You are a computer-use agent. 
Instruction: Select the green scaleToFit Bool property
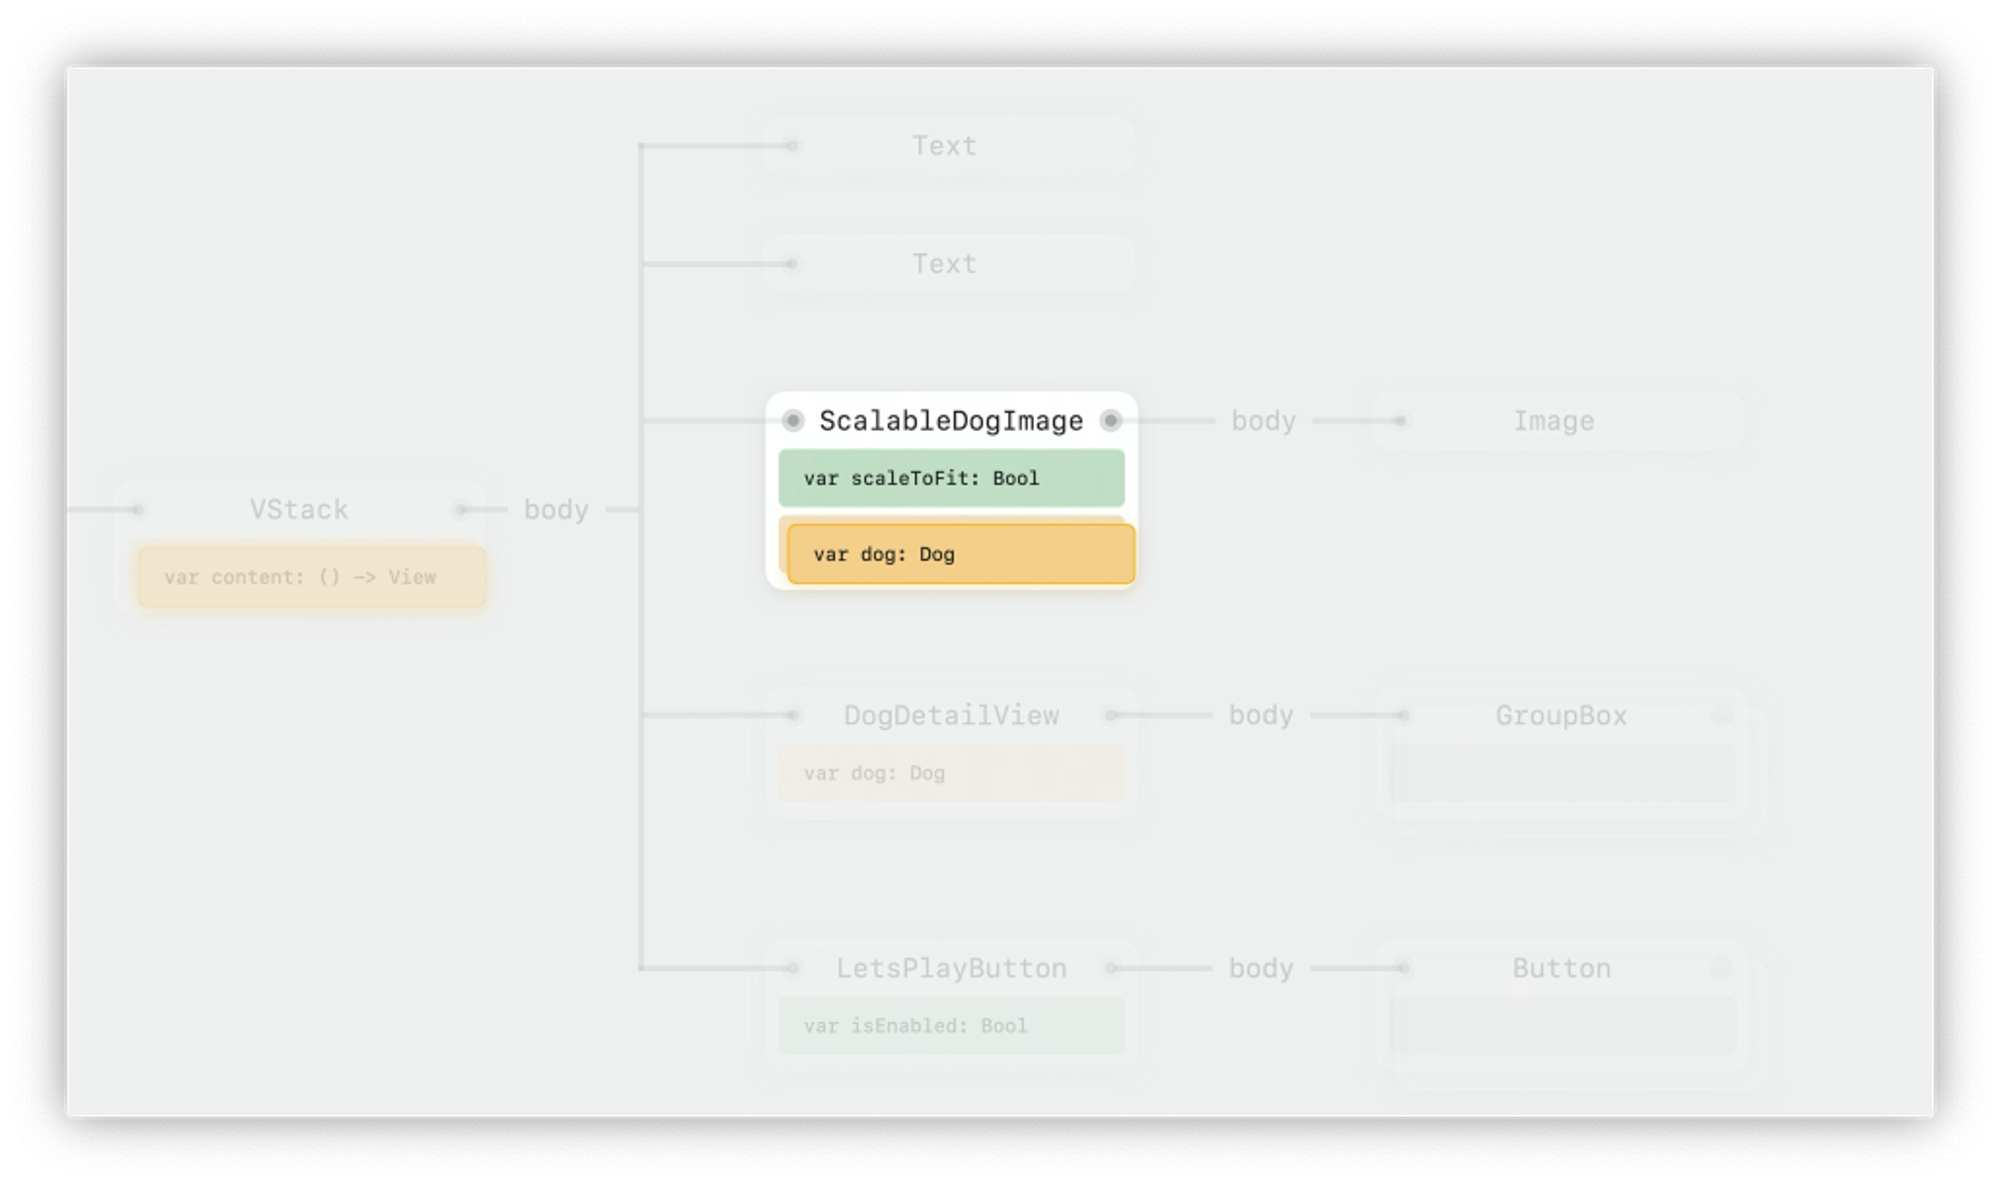click(x=951, y=478)
